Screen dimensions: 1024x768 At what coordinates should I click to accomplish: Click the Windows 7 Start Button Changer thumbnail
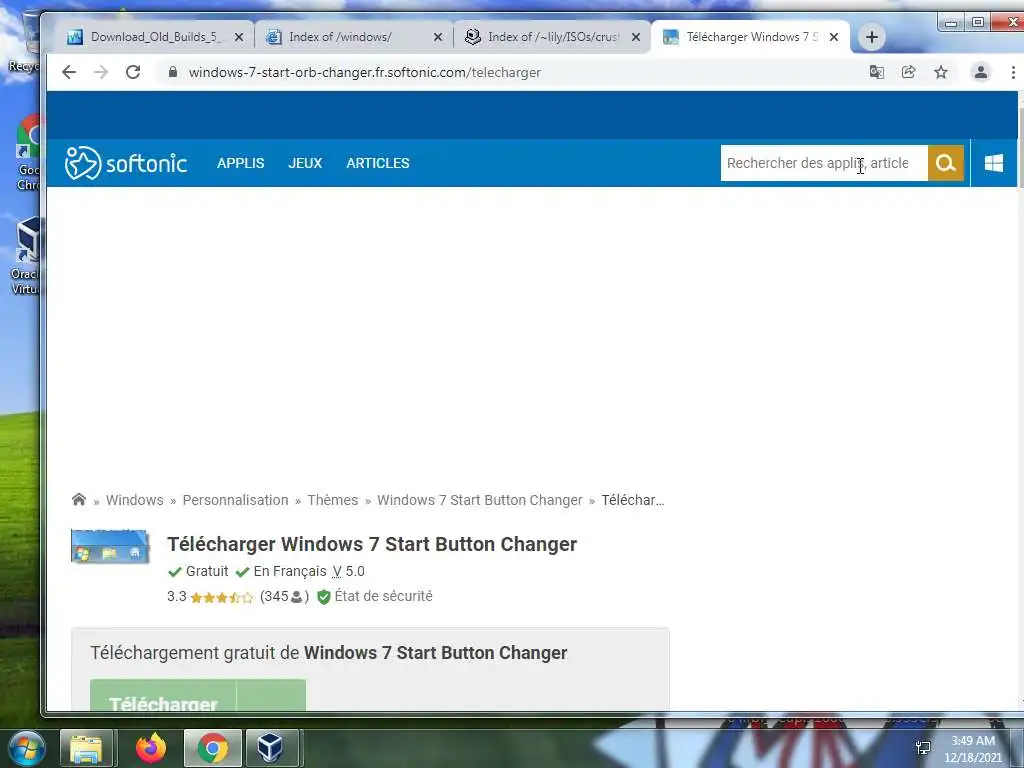(110, 546)
